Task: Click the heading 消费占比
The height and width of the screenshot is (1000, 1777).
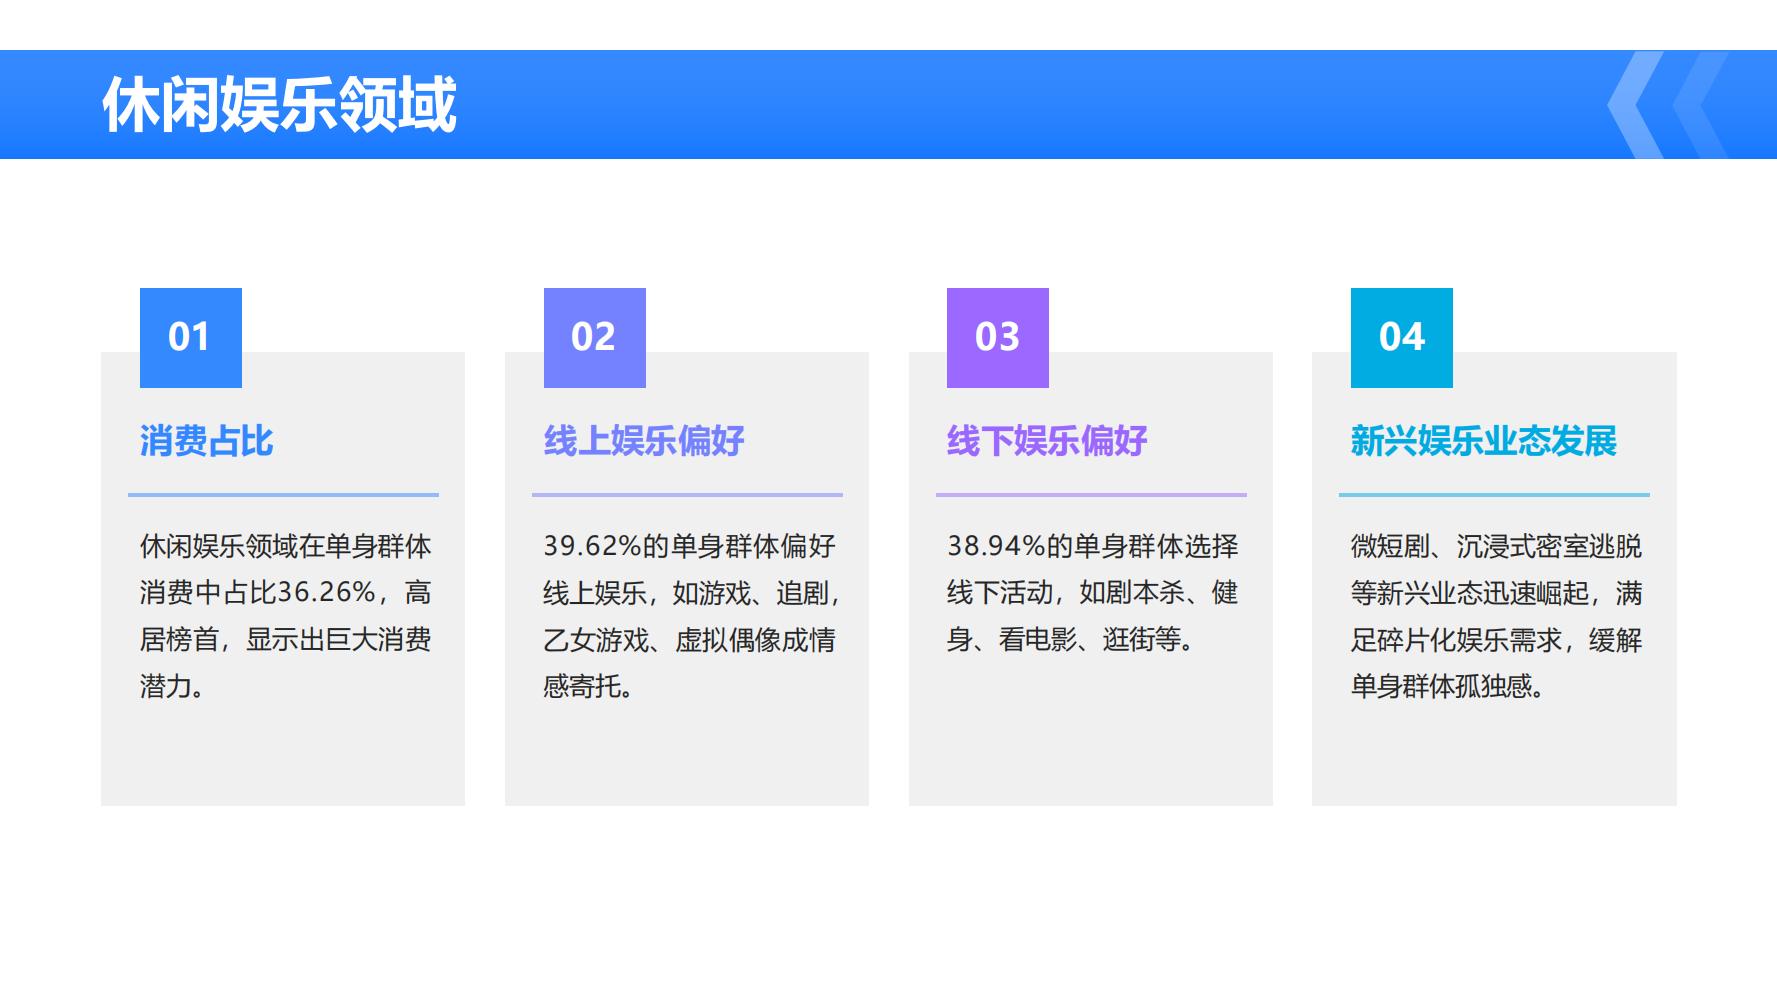Action: [x=206, y=441]
